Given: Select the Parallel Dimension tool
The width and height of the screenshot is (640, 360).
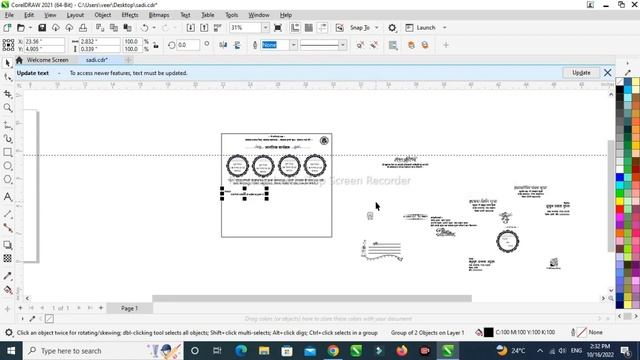Looking at the screenshot, I should 8,214.
